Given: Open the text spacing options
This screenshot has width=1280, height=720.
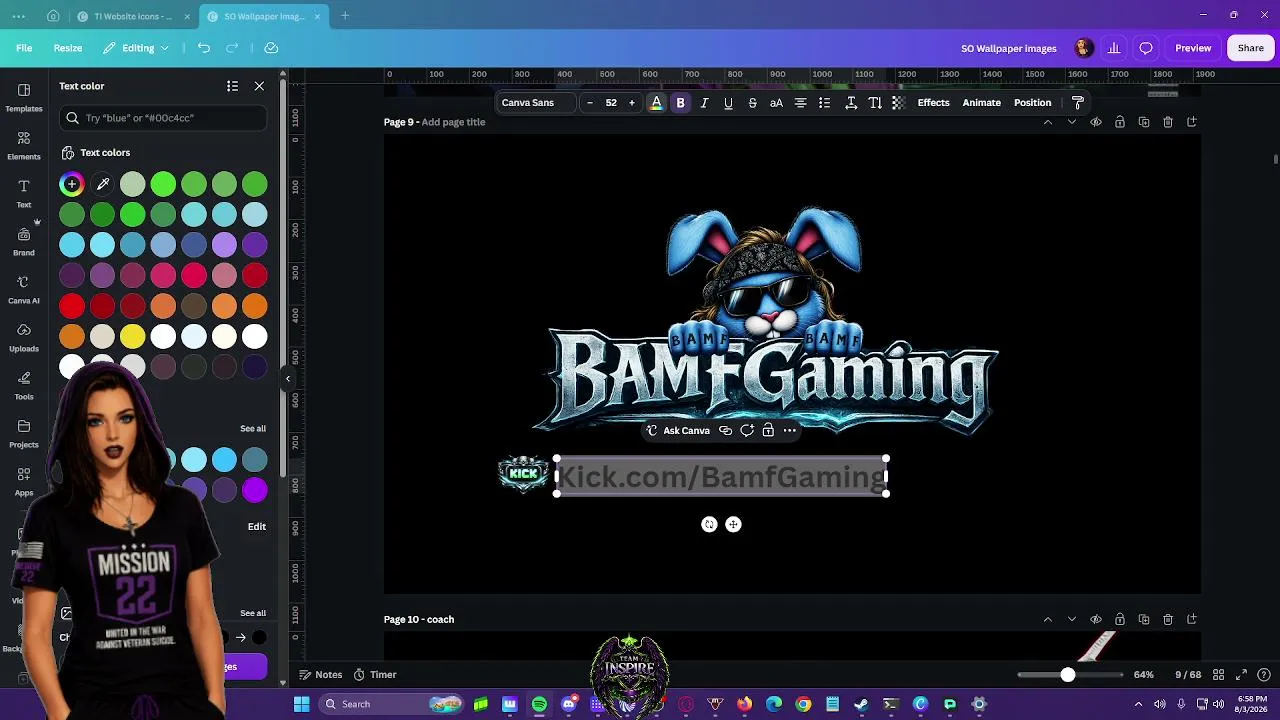Looking at the screenshot, I should coord(851,103).
